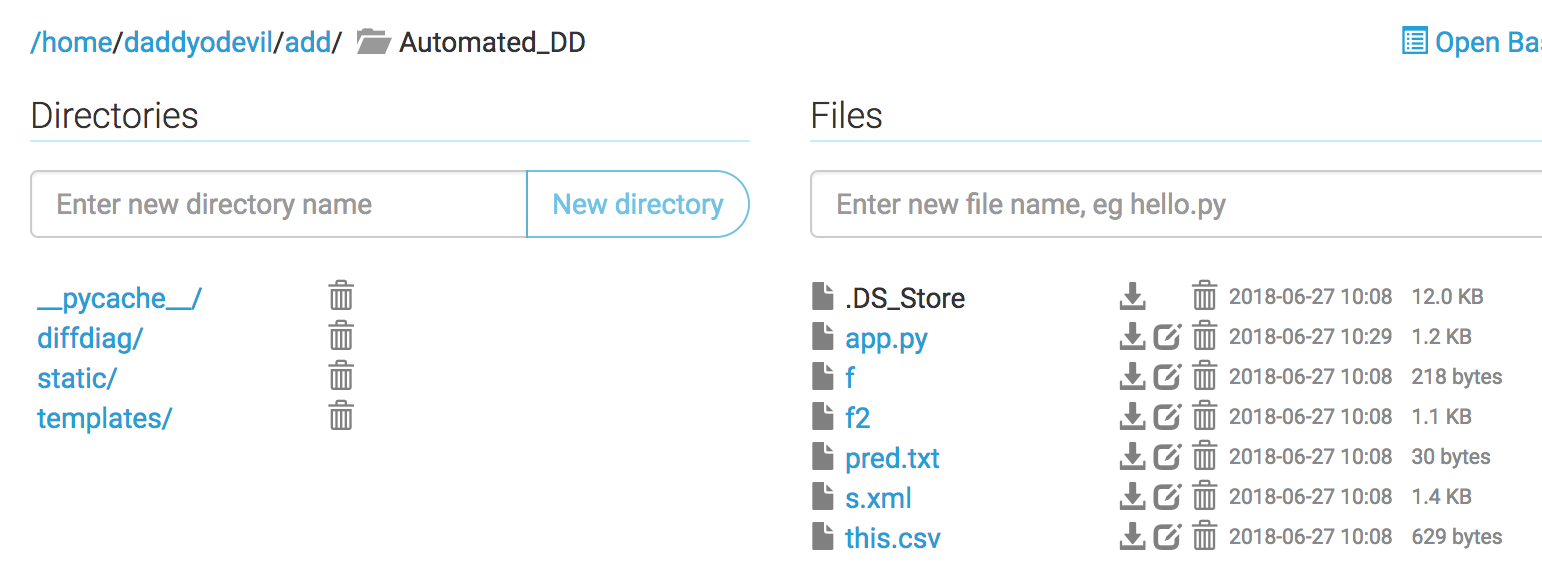Download the s.xml file

pyautogui.click(x=1133, y=497)
